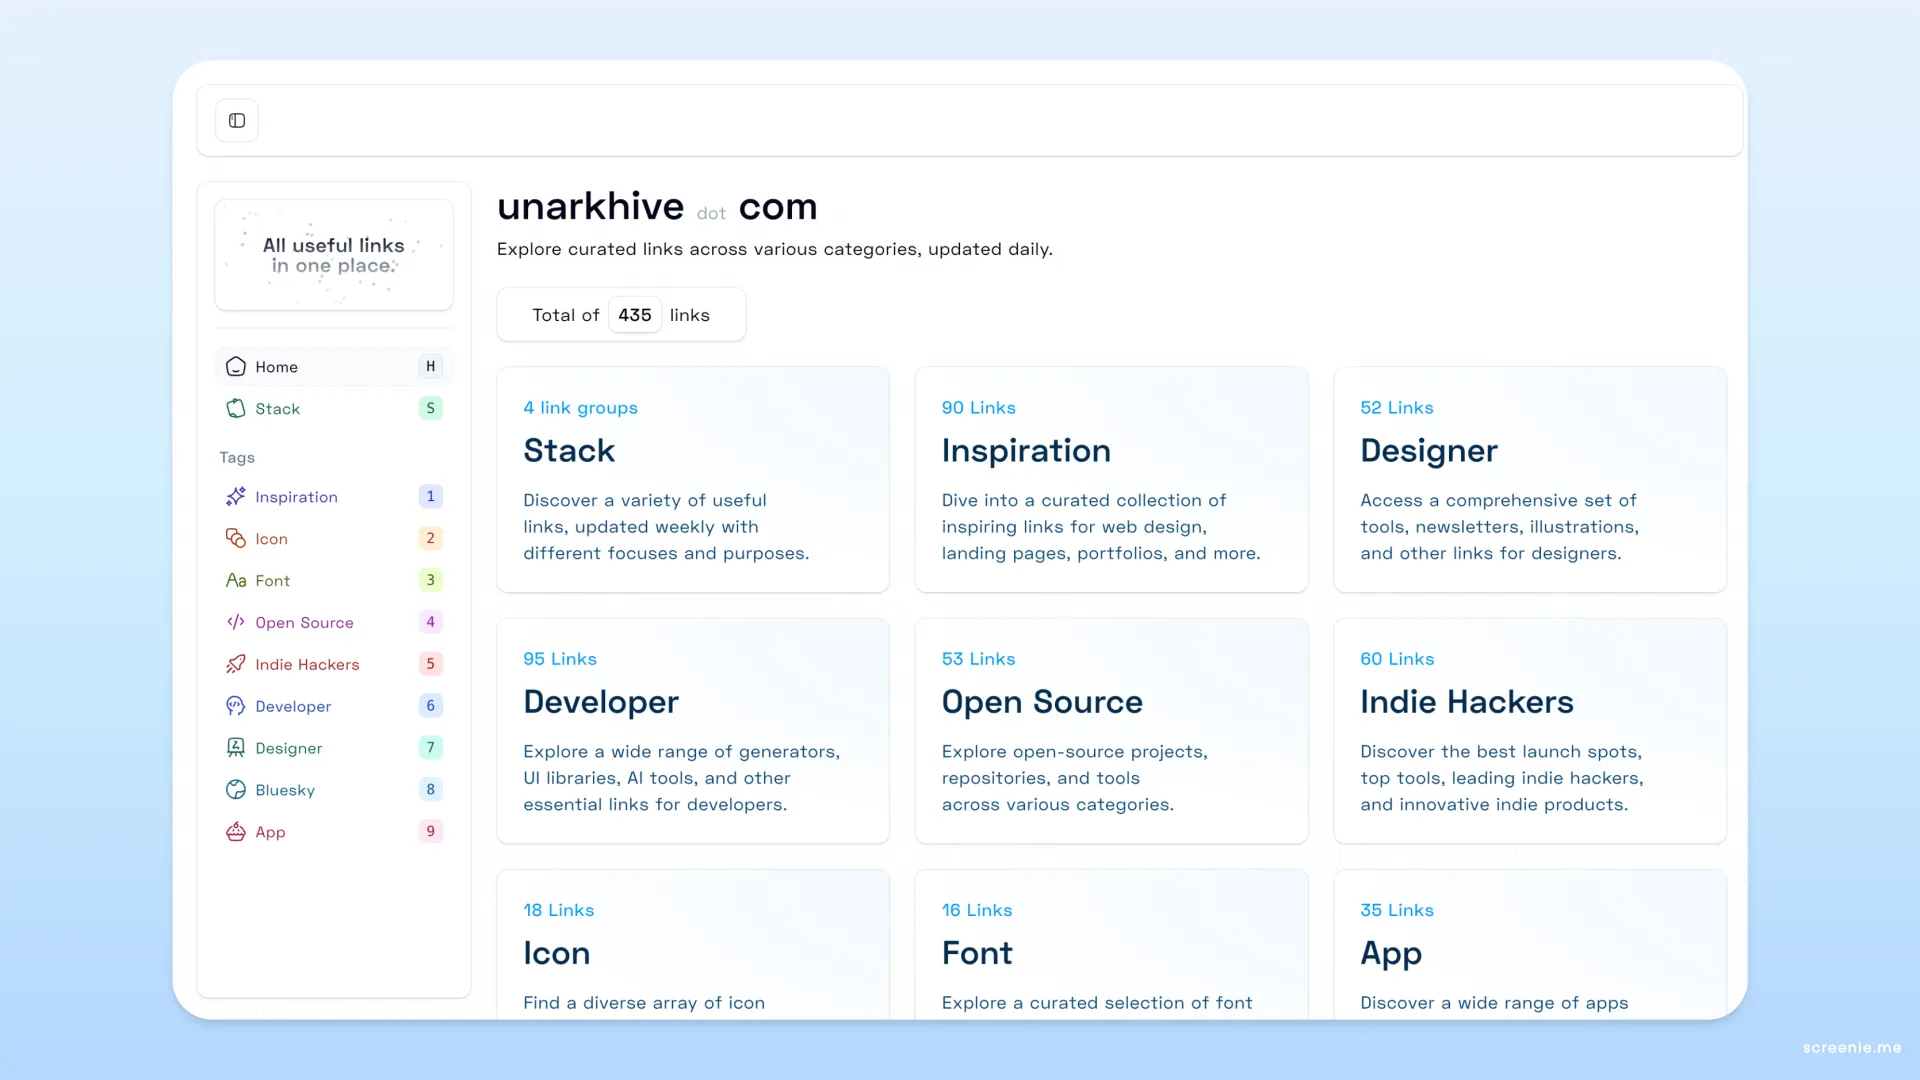Screen dimensions: 1920x1080
Task: Open the Designer card heading
Action: pyautogui.click(x=1429, y=451)
